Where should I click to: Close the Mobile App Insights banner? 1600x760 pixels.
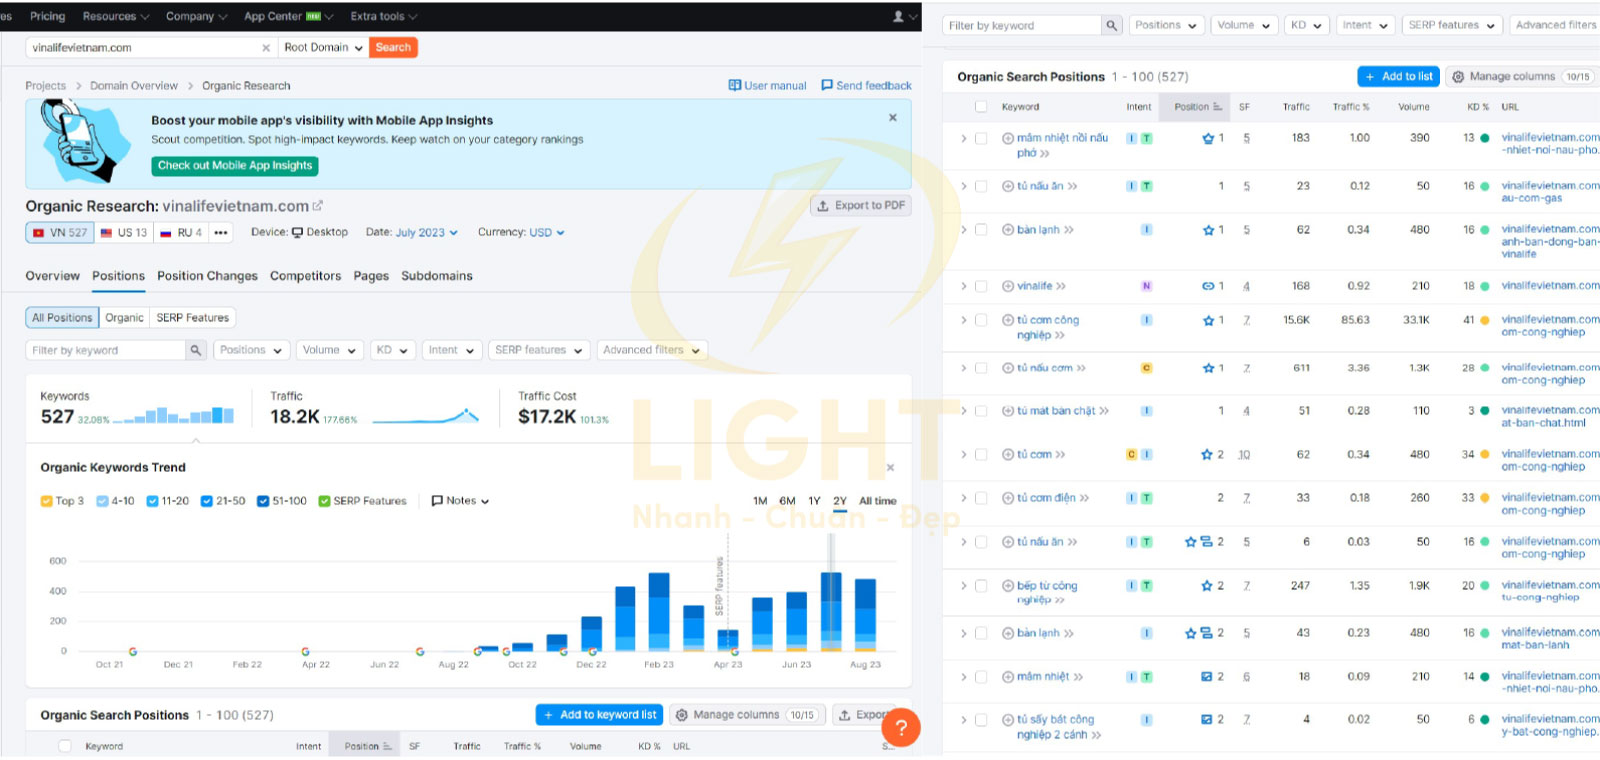click(x=893, y=118)
